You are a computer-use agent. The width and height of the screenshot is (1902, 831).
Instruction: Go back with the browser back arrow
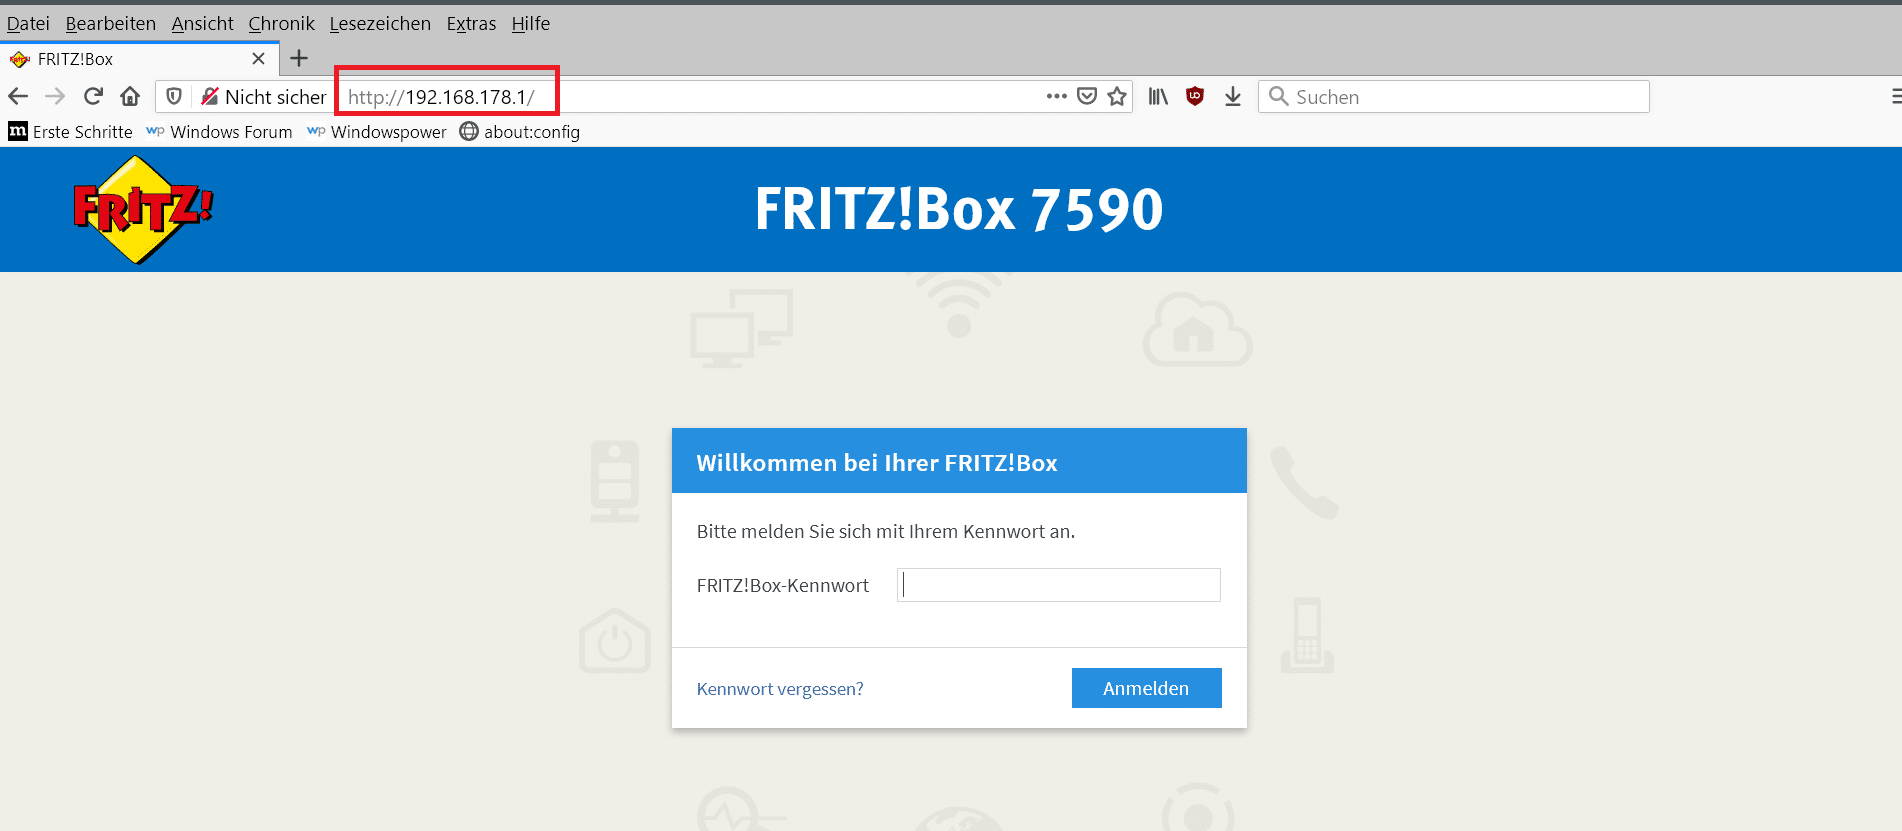pos(18,96)
